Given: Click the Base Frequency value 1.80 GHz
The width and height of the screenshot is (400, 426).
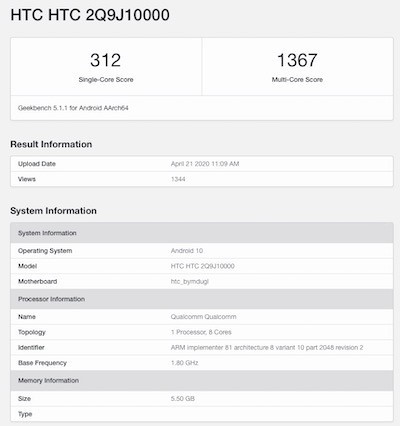Looking at the screenshot, I should click(x=185, y=363).
